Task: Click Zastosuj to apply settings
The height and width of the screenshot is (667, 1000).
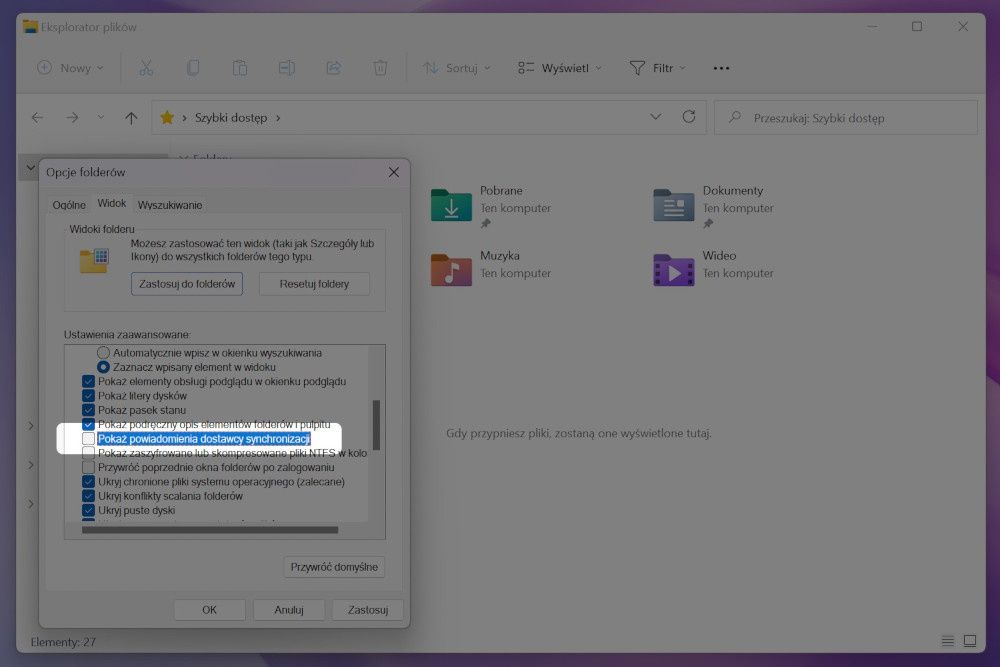Action: pos(368,610)
